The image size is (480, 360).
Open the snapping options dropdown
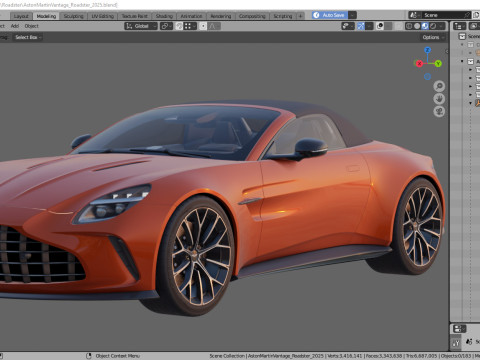[x=190, y=26]
